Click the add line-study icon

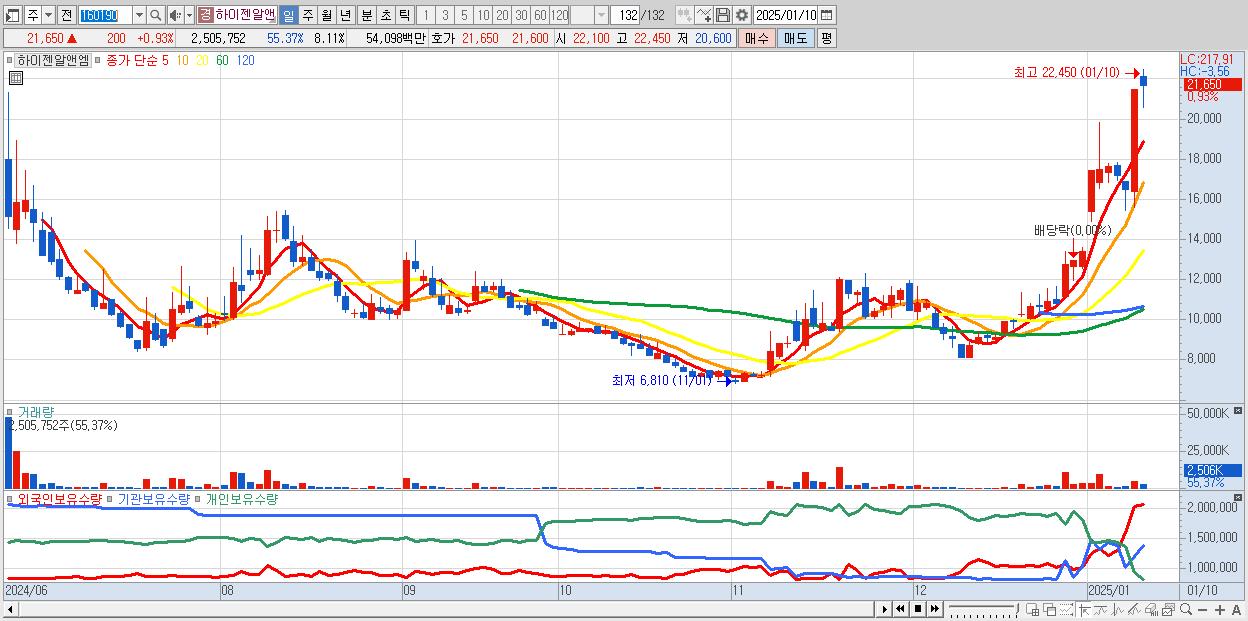pos(704,15)
